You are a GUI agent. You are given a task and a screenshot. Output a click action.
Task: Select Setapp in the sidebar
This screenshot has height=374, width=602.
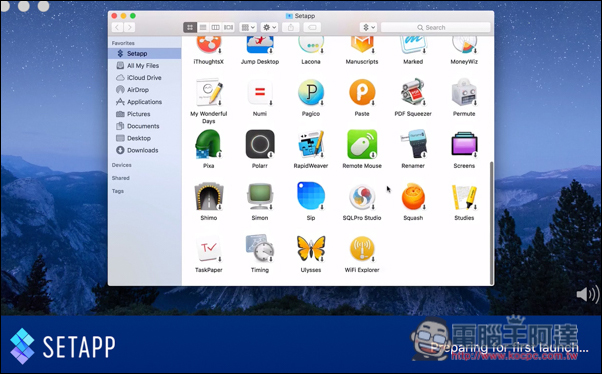click(x=145, y=53)
